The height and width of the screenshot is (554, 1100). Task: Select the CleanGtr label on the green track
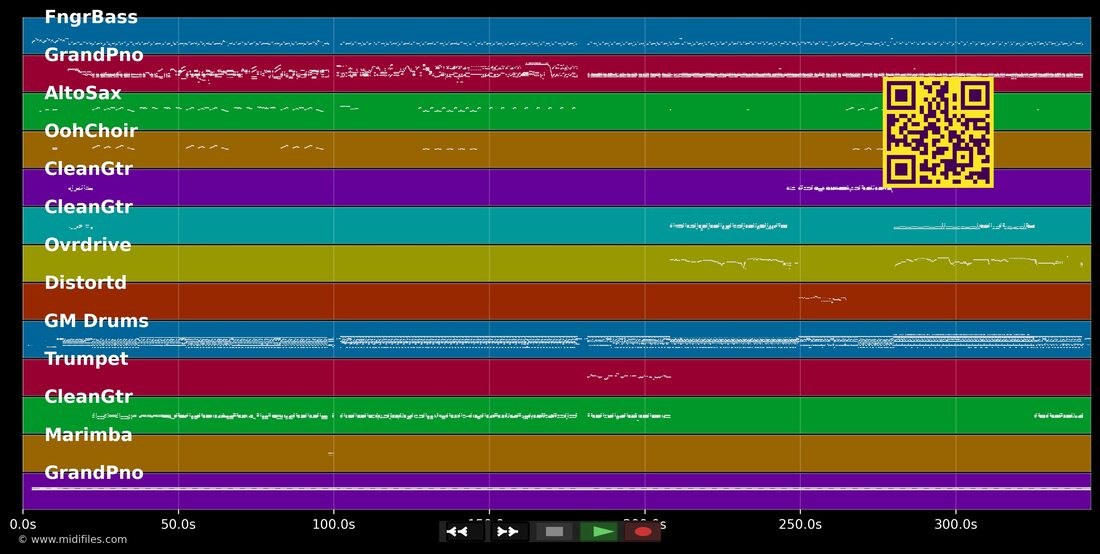point(88,396)
